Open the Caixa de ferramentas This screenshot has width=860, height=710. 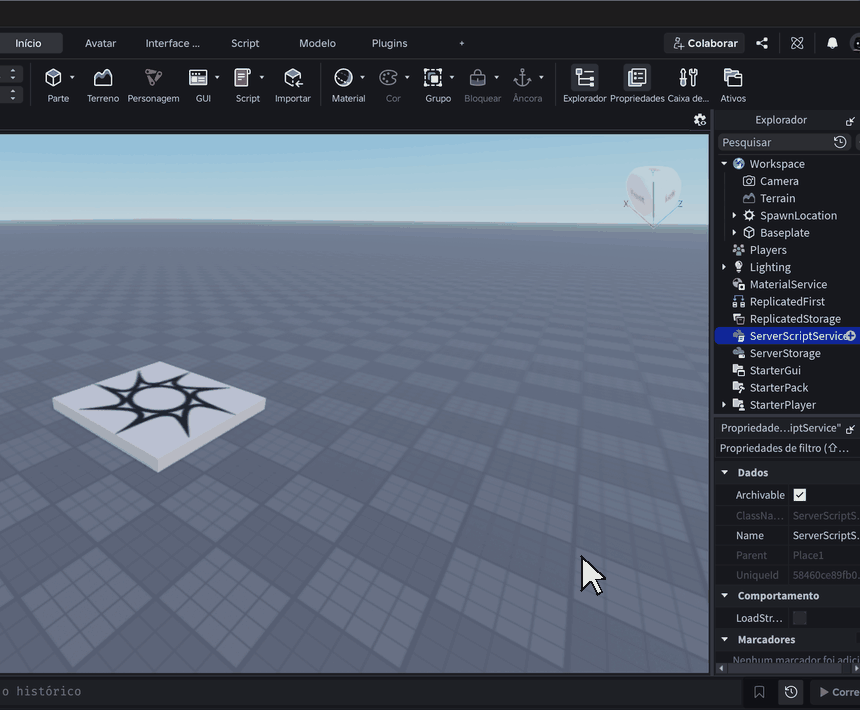[x=688, y=84]
